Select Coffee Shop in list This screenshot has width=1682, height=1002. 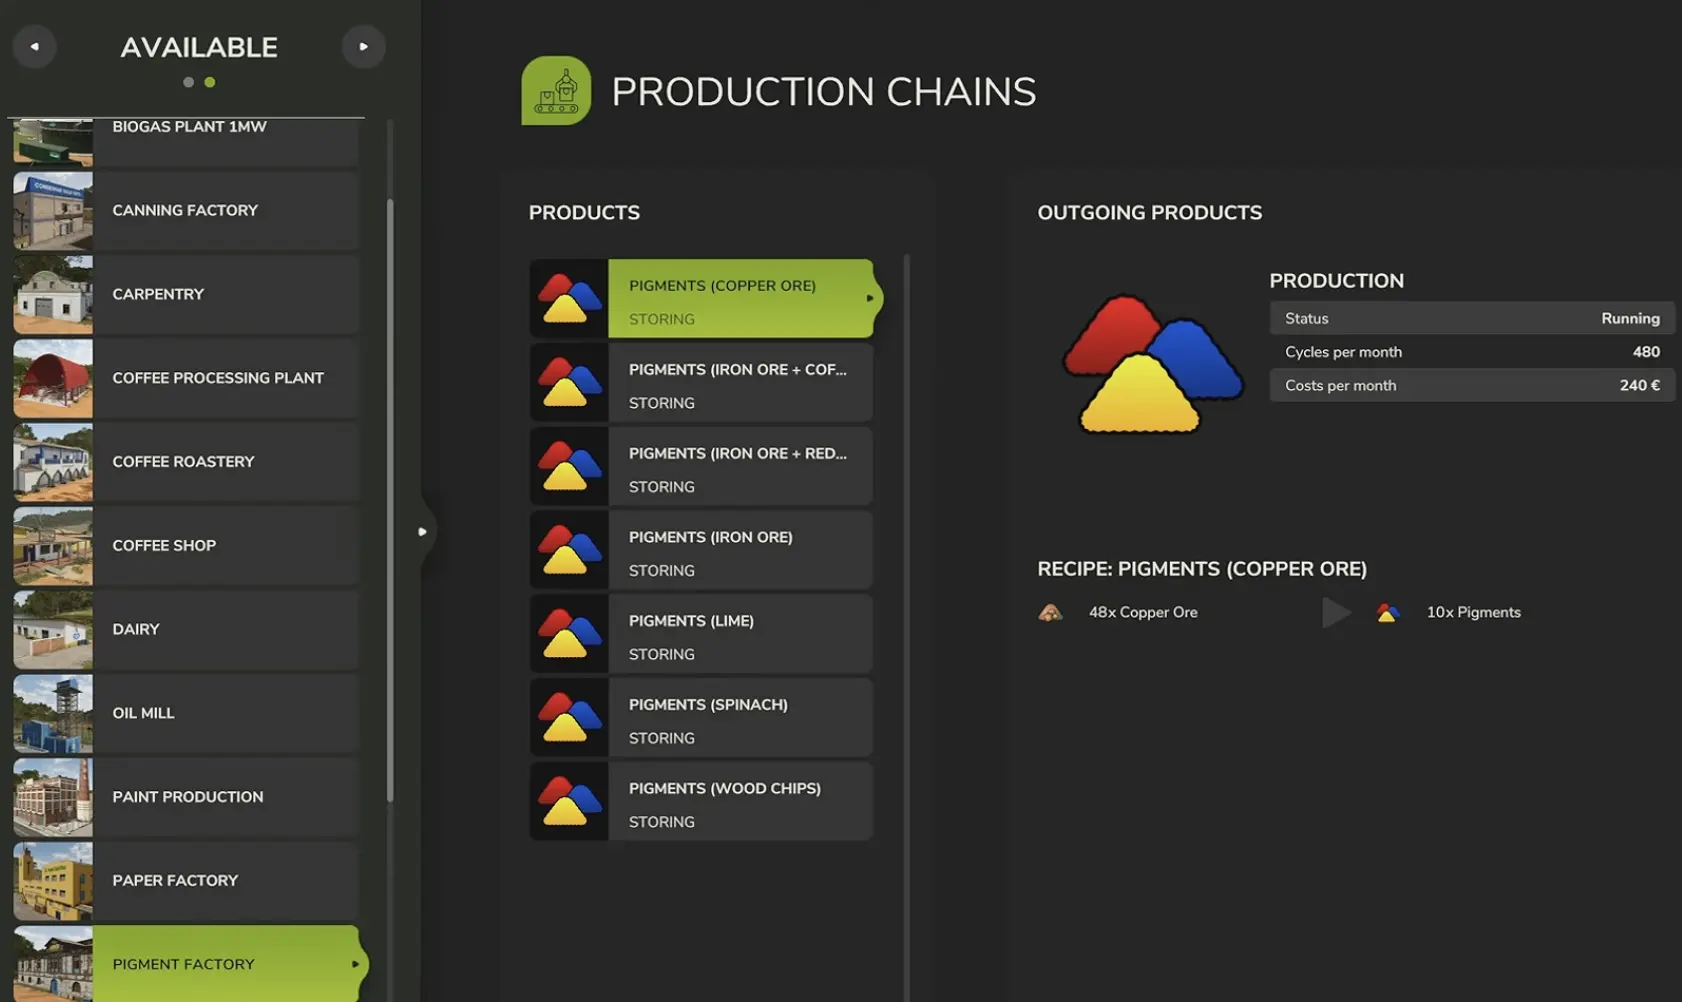point(186,546)
